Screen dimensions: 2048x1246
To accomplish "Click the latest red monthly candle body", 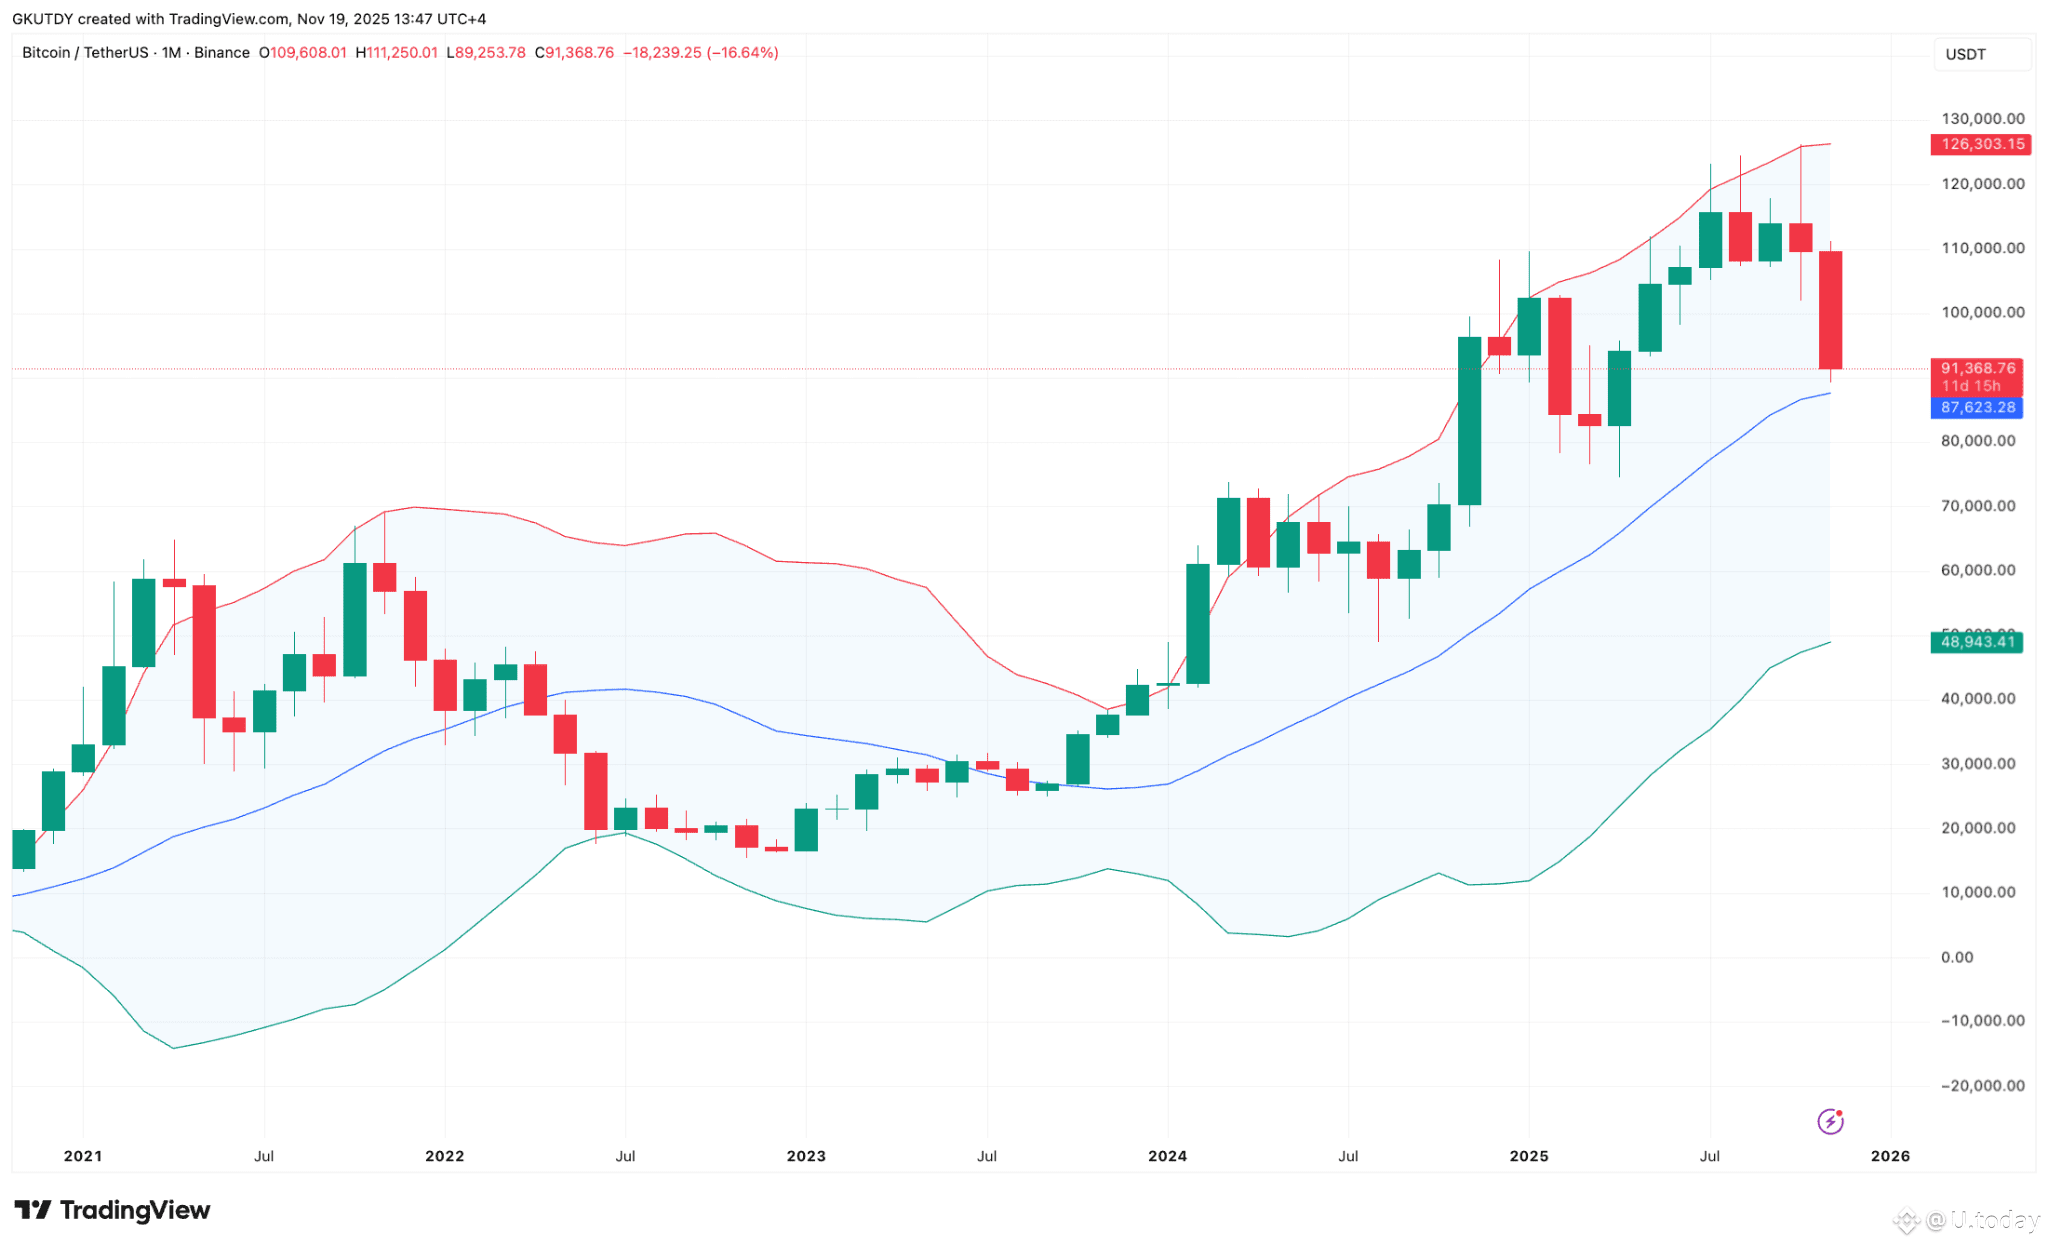I will pos(1830,310).
